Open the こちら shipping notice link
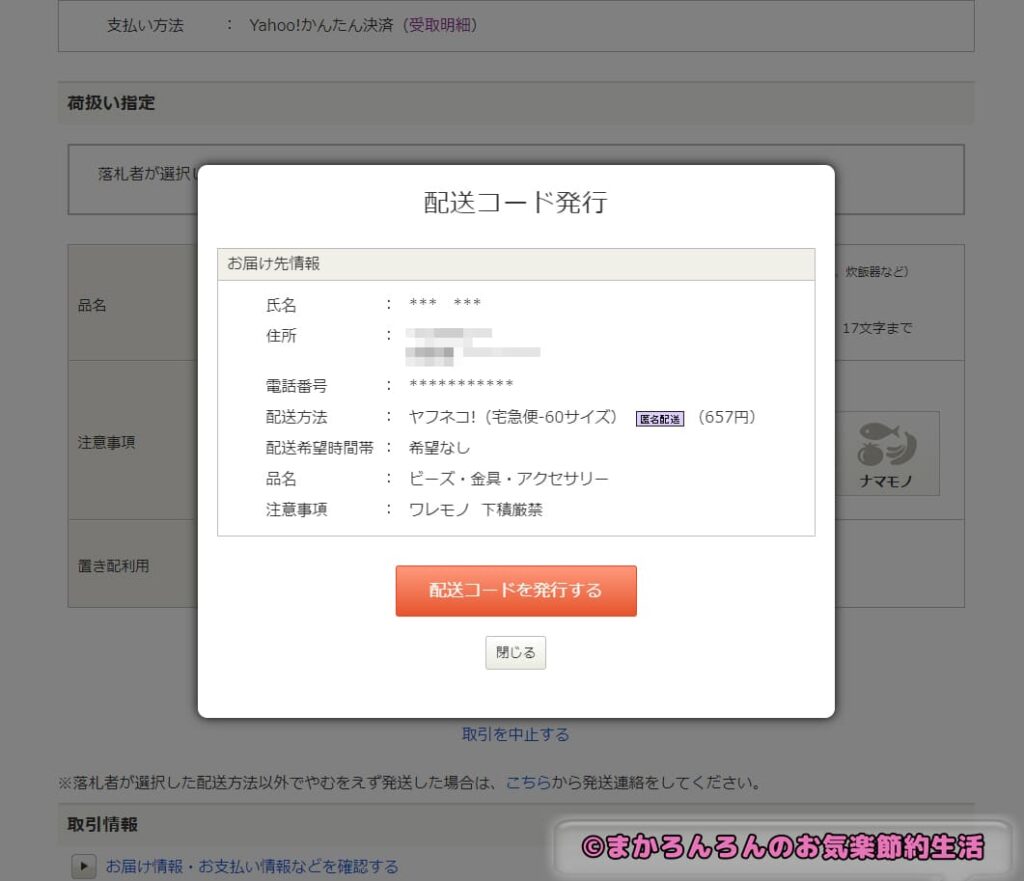 point(528,782)
